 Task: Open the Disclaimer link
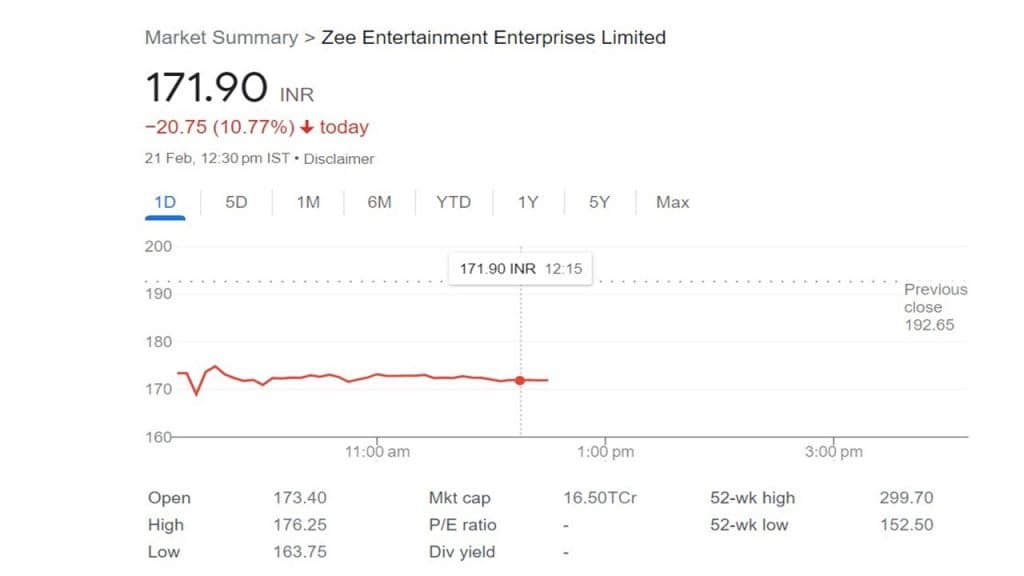(339, 159)
